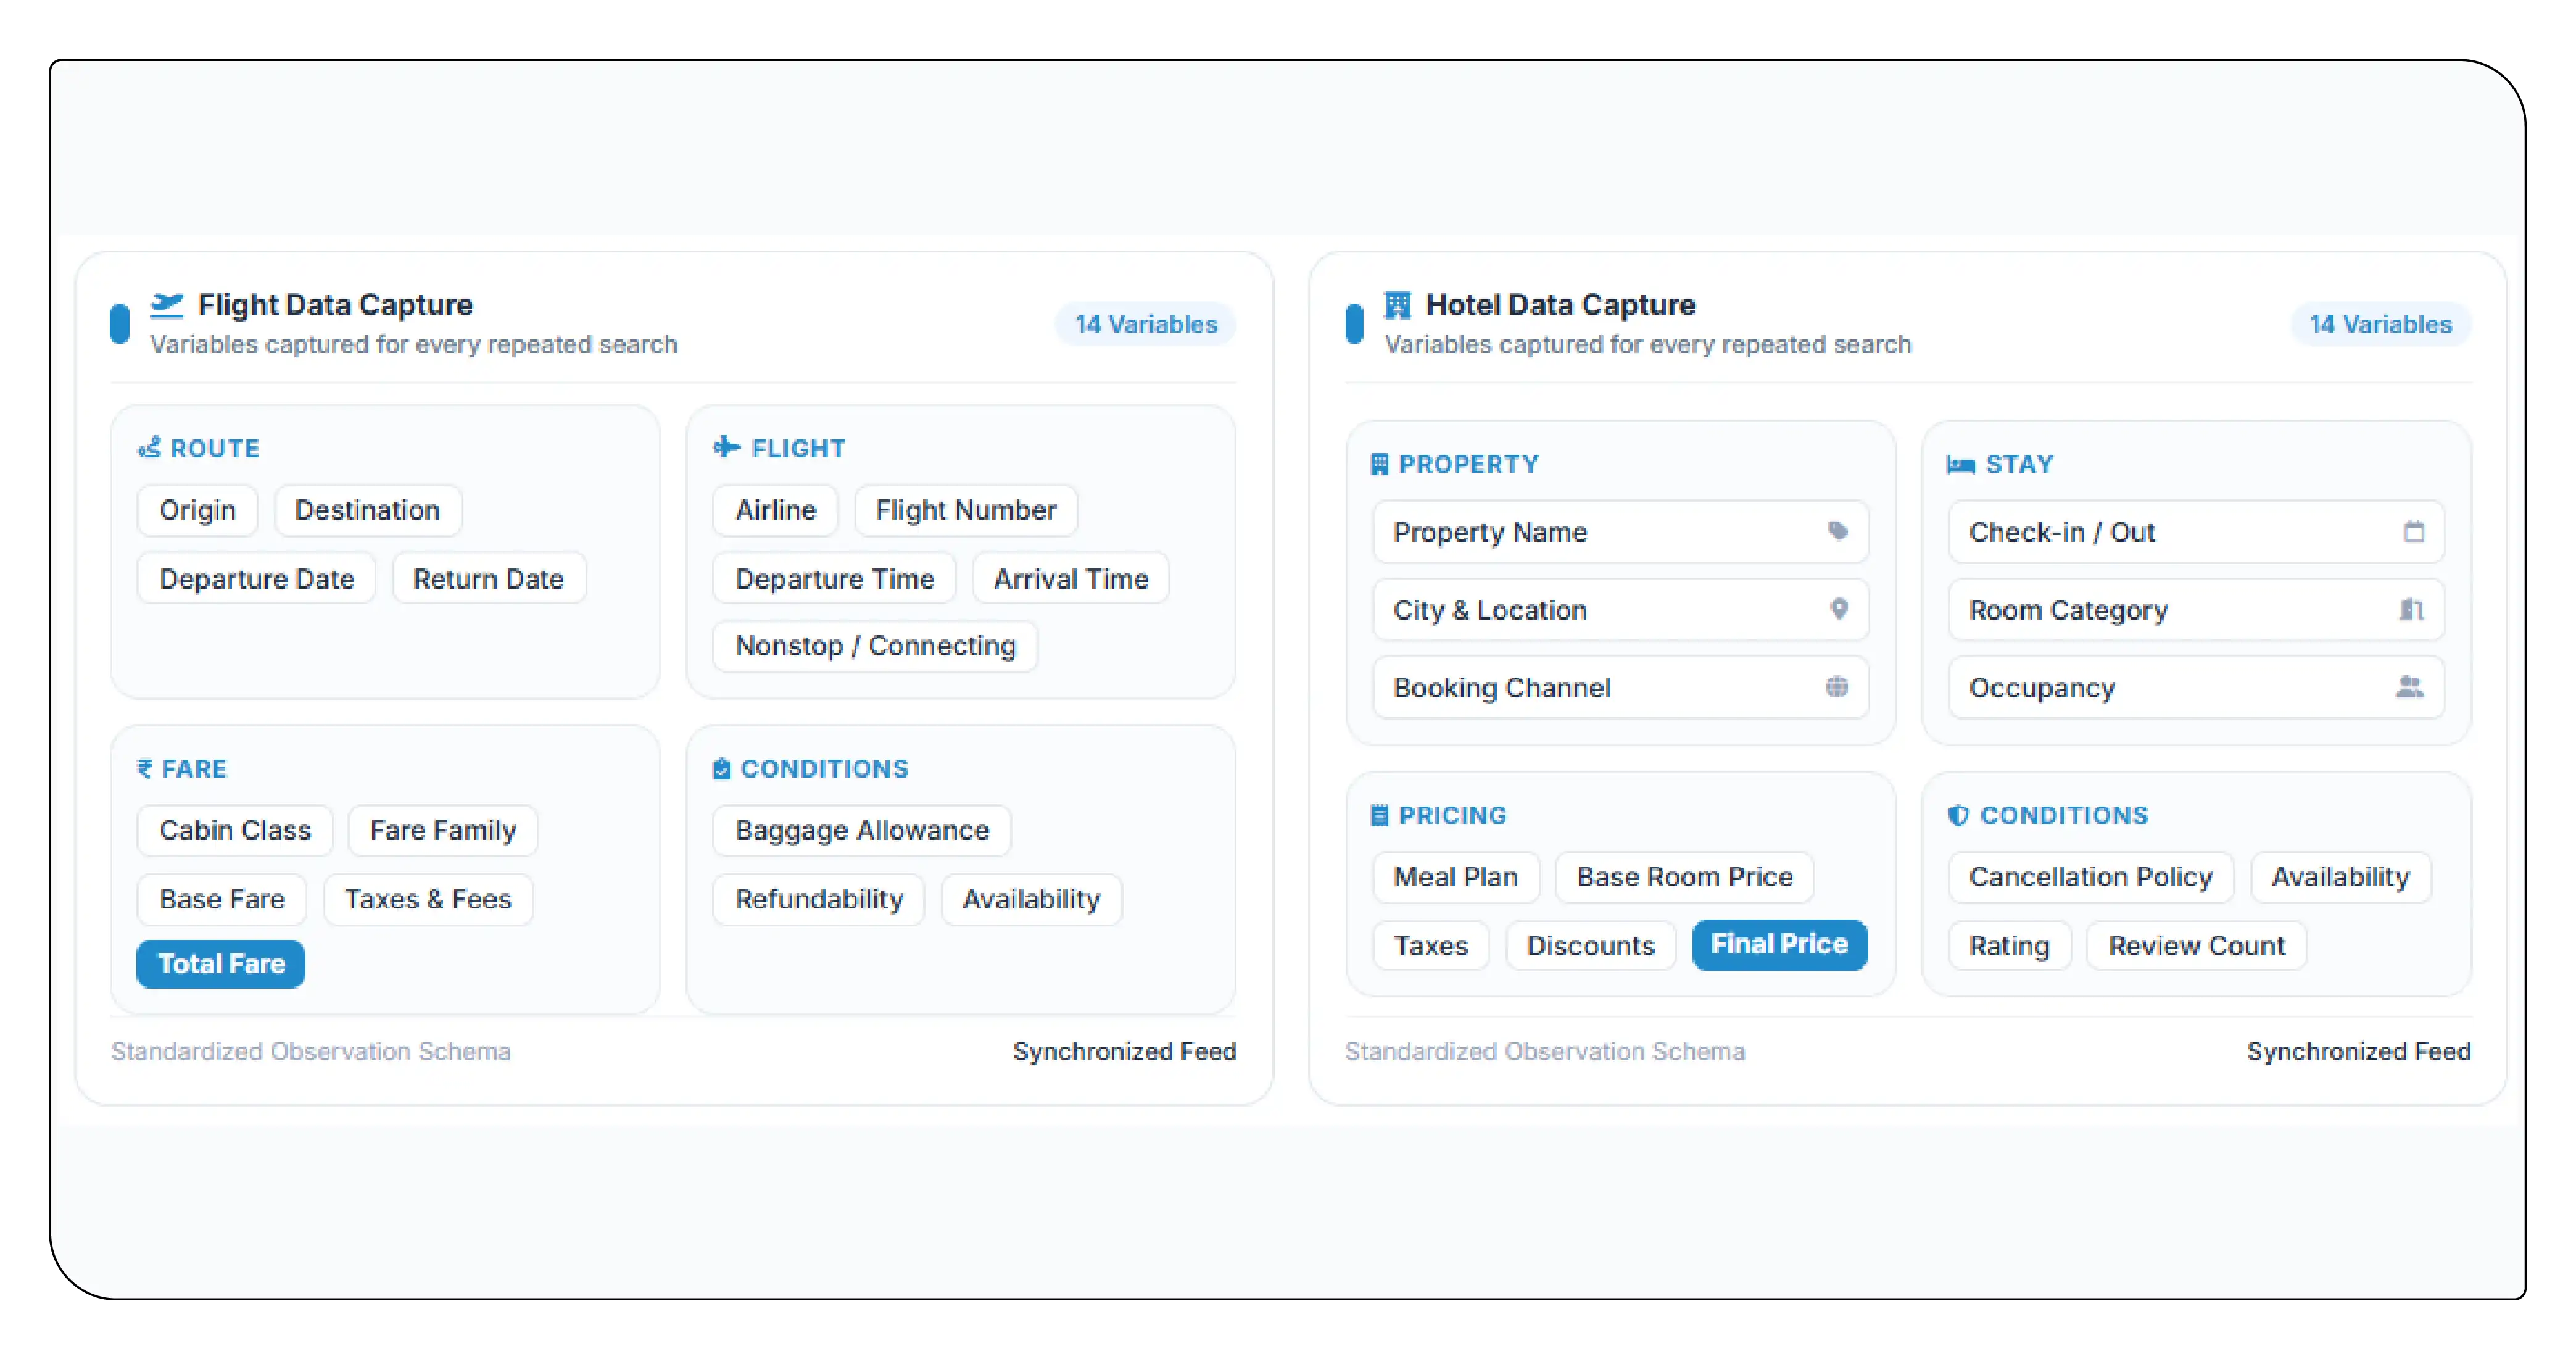Click the people icon in Occupancy

(x=2410, y=686)
